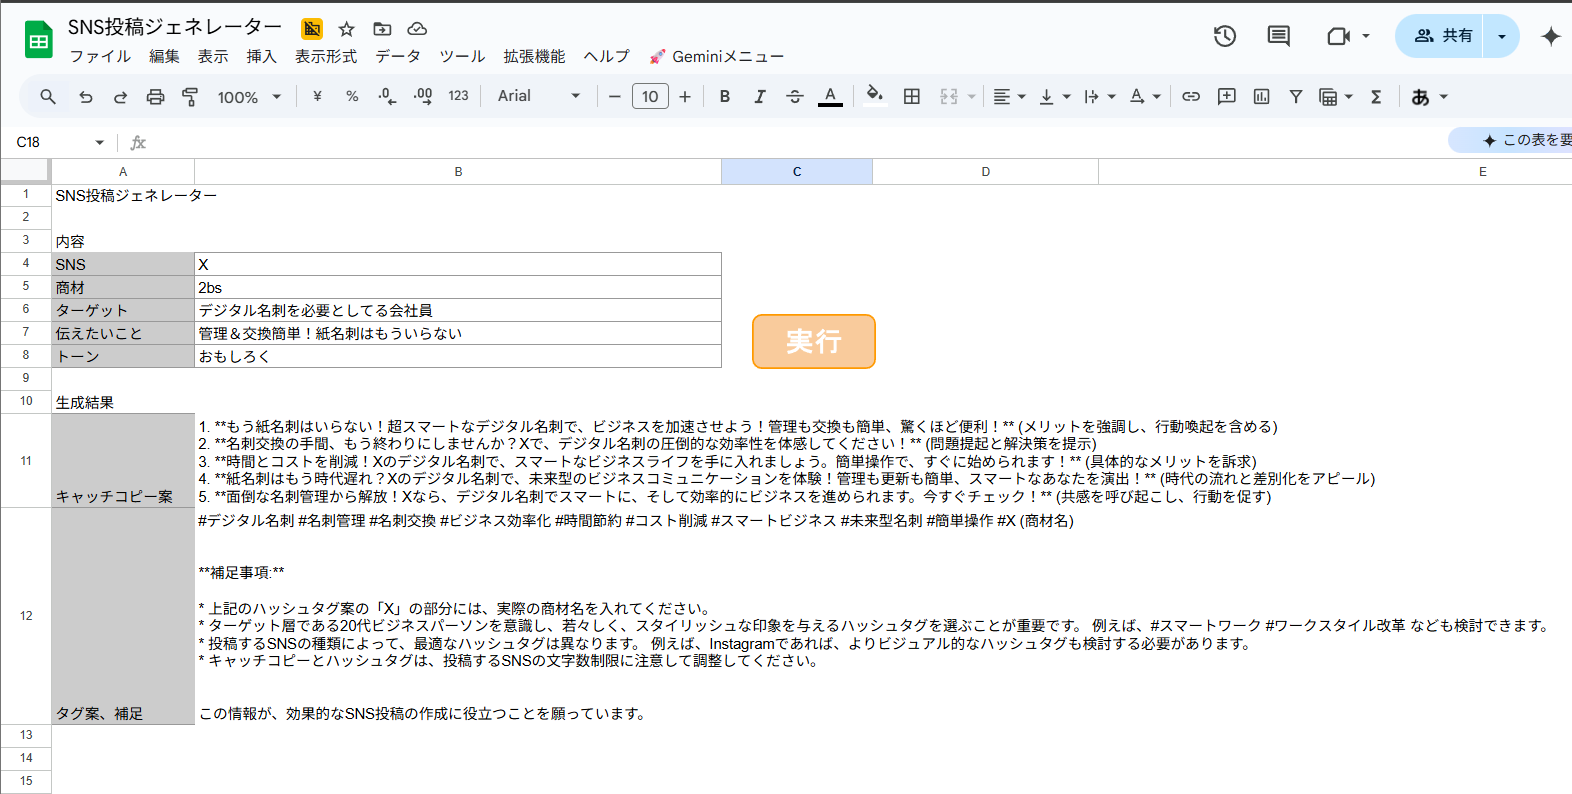This screenshot has width=1572, height=794.
Task: Open the Arial font dropdown
Action: tap(539, 97)
